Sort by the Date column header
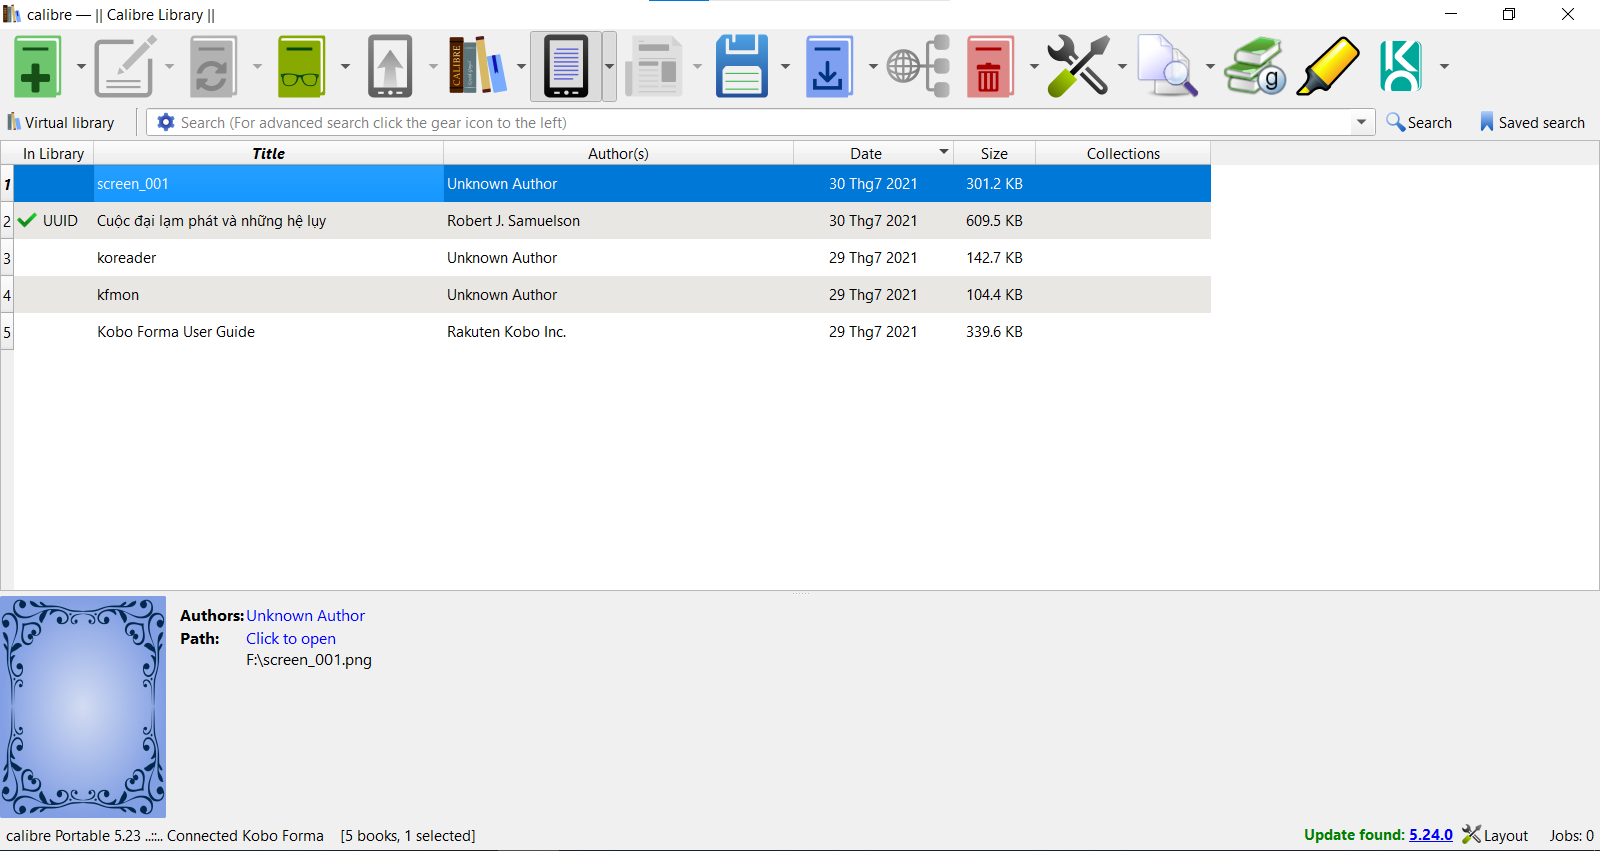This screenshot has width=1600, height=851. [873, 153]
